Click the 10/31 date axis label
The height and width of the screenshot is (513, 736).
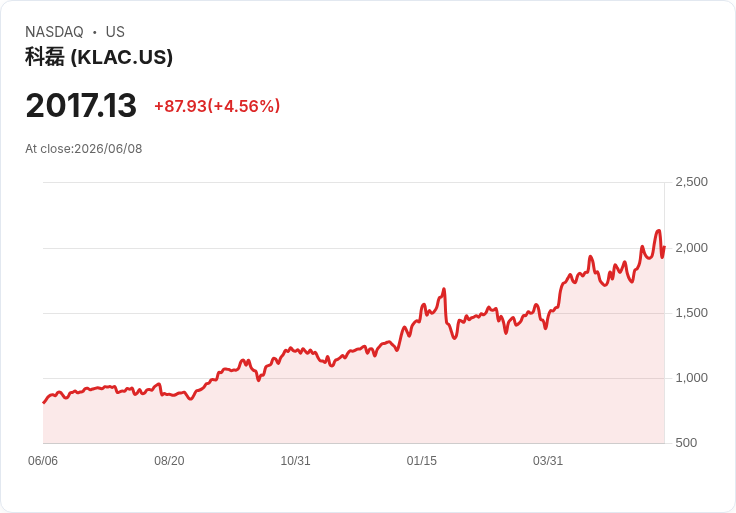click(x=295, y=461)
